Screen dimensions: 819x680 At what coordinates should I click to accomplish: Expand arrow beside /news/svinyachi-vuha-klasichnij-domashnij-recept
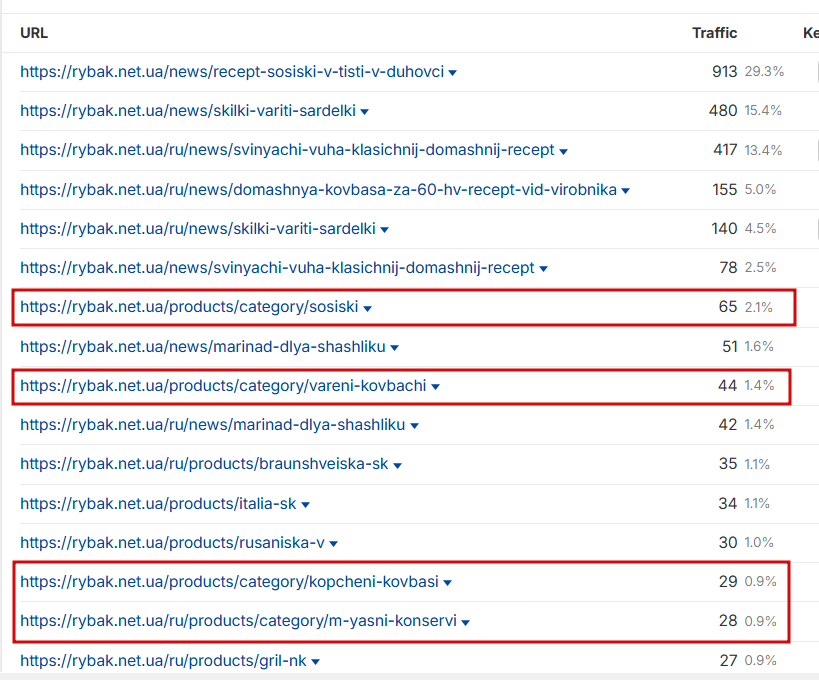coord(543,269)
